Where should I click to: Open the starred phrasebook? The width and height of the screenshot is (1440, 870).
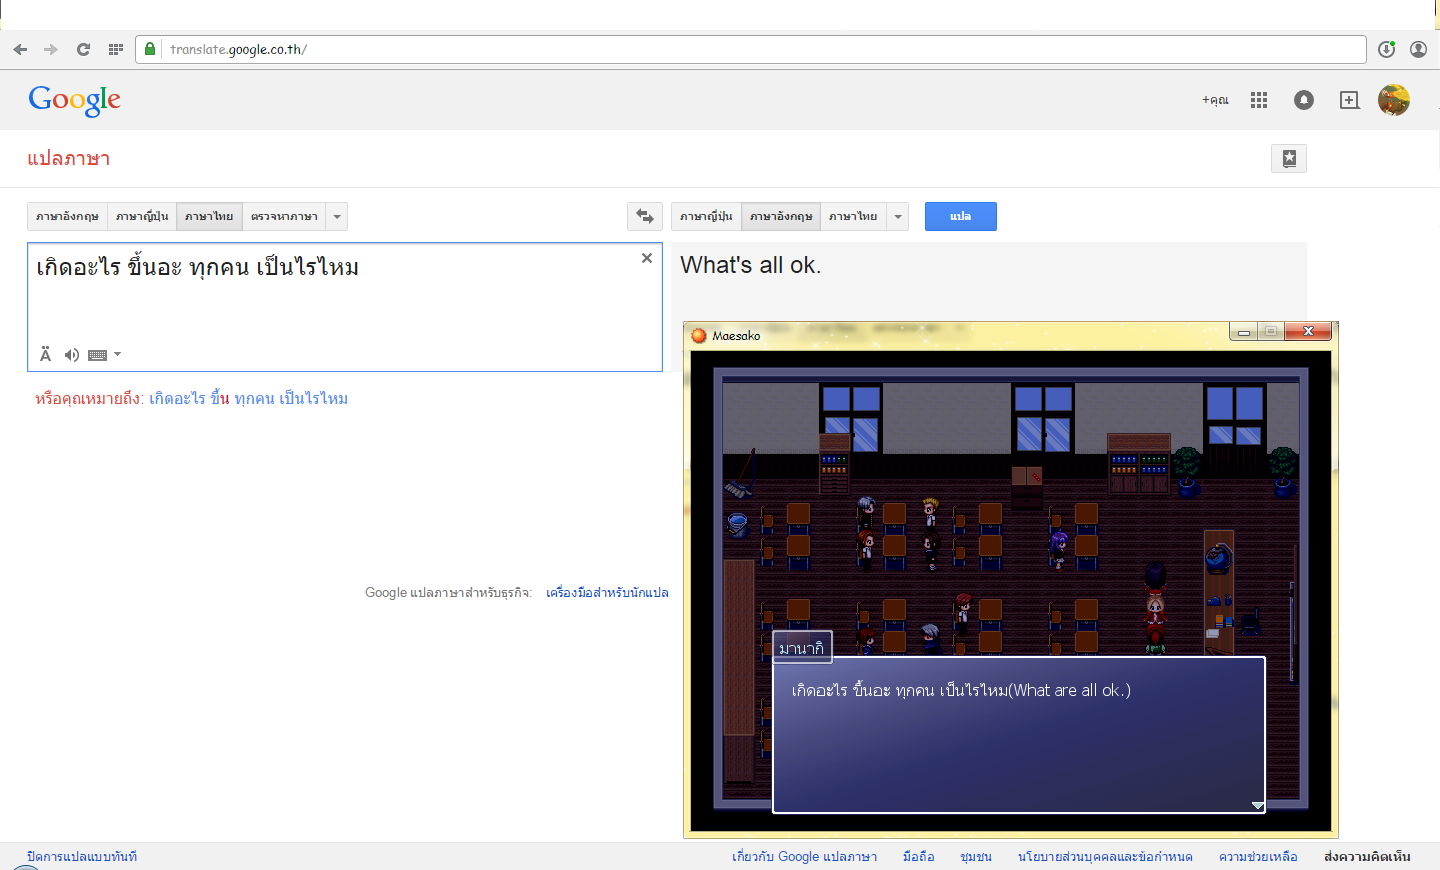[1289, 158]
